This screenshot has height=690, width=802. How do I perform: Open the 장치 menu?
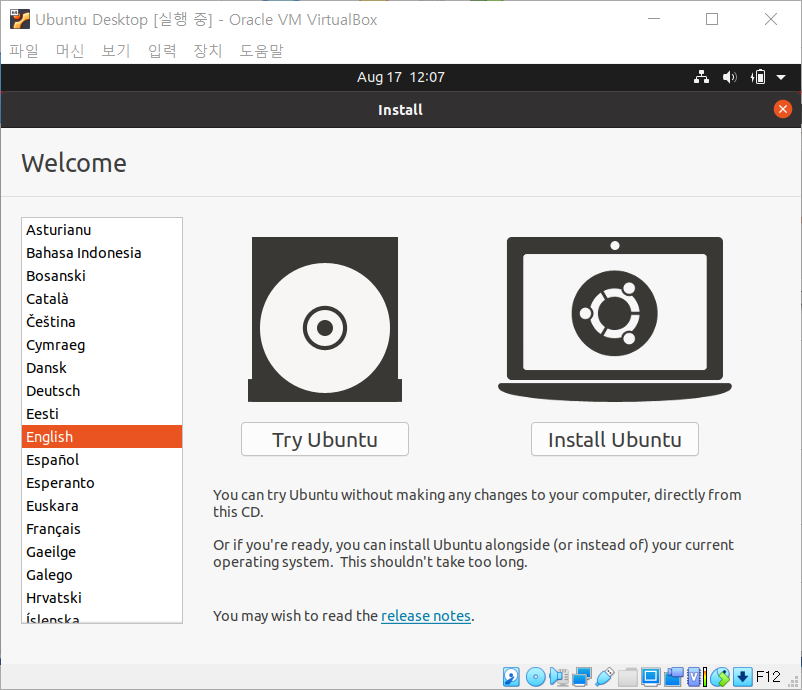click(208, 50)
